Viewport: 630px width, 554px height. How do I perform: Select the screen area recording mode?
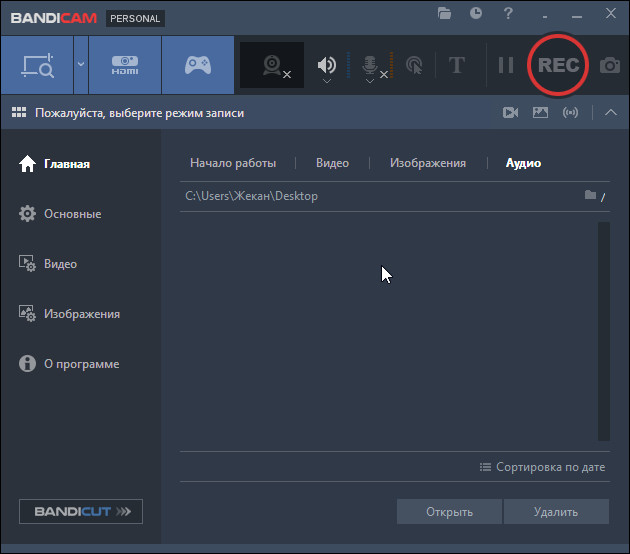36,66
